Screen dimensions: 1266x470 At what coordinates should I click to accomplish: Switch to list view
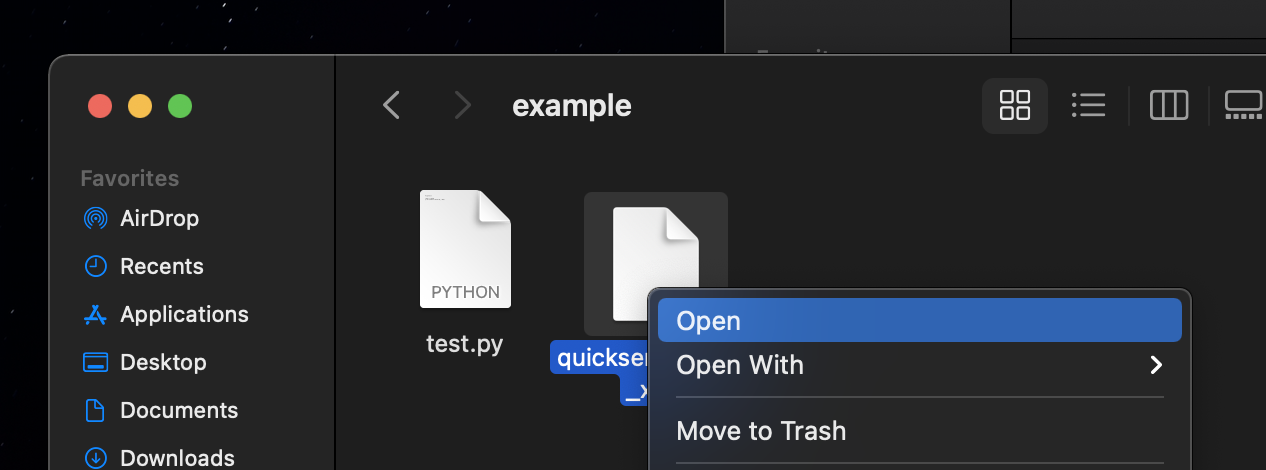(1087, 105)
